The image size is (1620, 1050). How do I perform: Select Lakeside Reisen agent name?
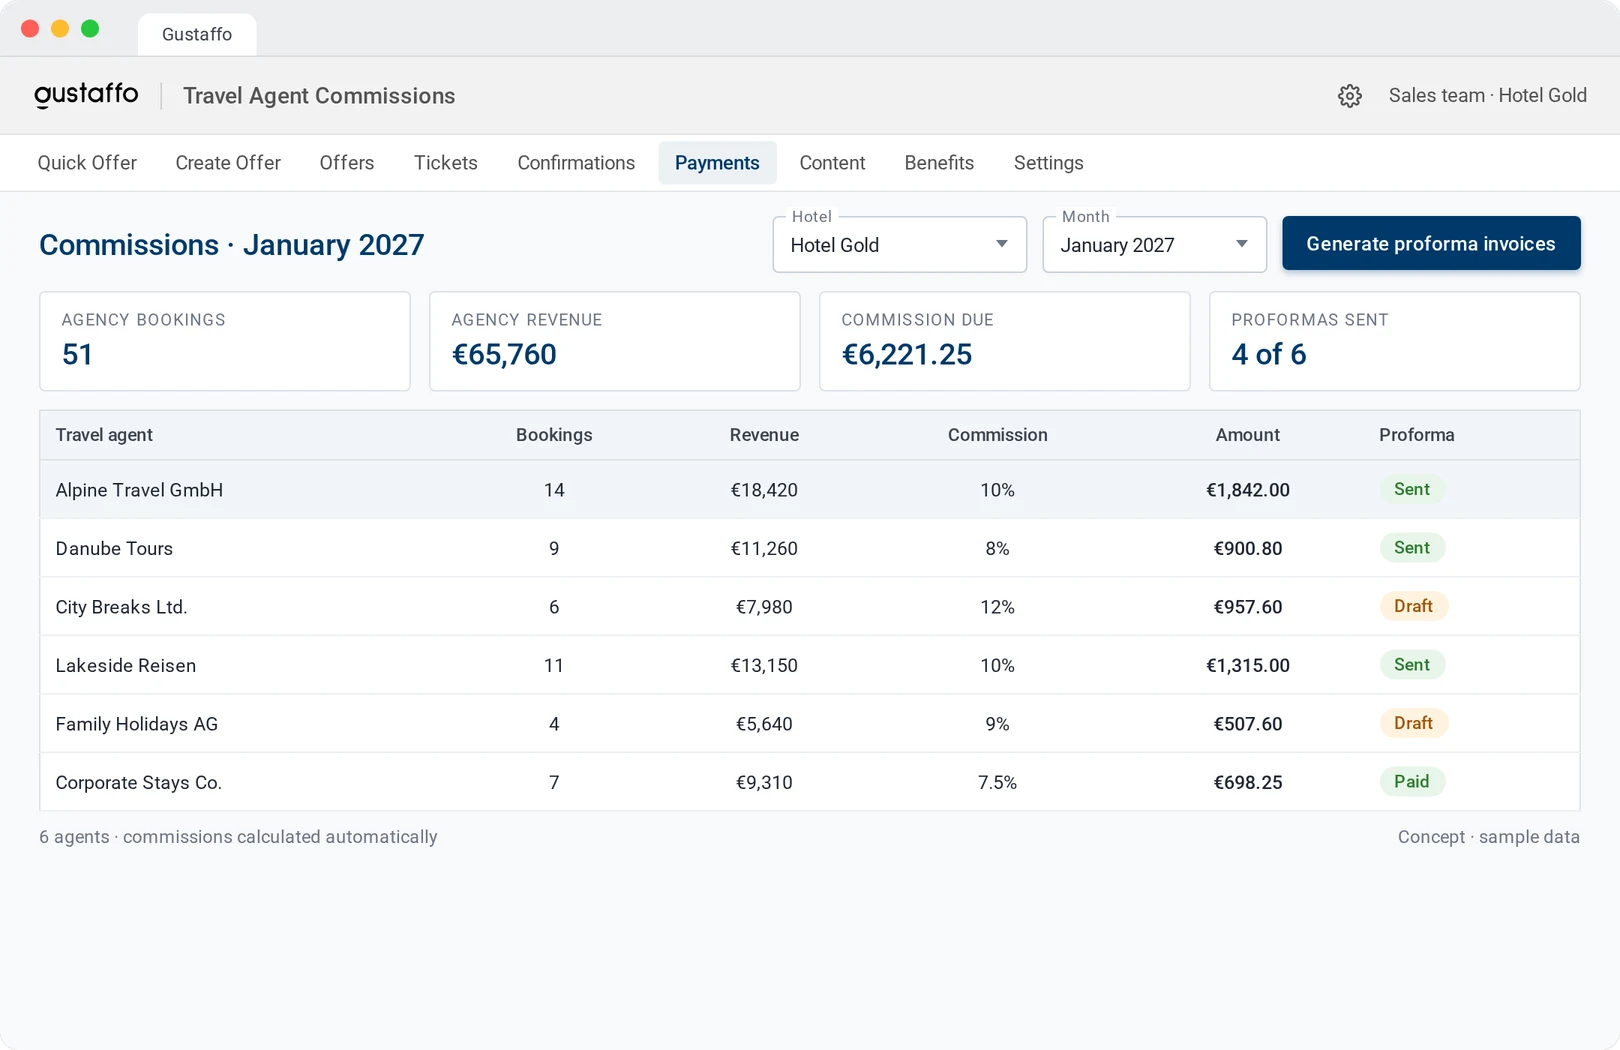126,666
